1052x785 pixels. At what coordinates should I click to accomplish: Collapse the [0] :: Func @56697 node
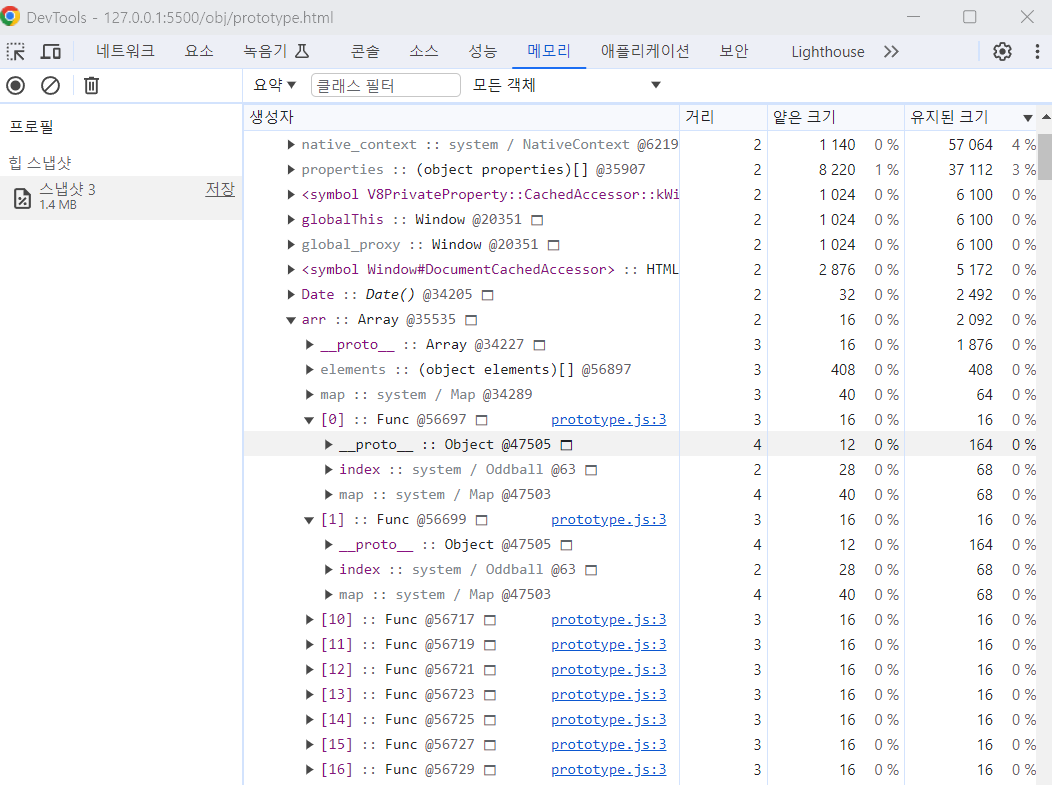click(309, 420)
